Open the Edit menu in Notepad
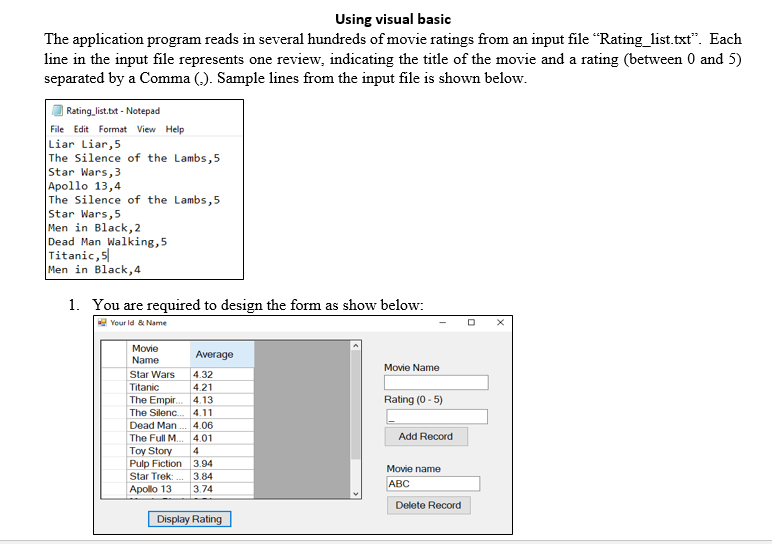This screenshot has width=772, height=544. [x=81, y=129]
